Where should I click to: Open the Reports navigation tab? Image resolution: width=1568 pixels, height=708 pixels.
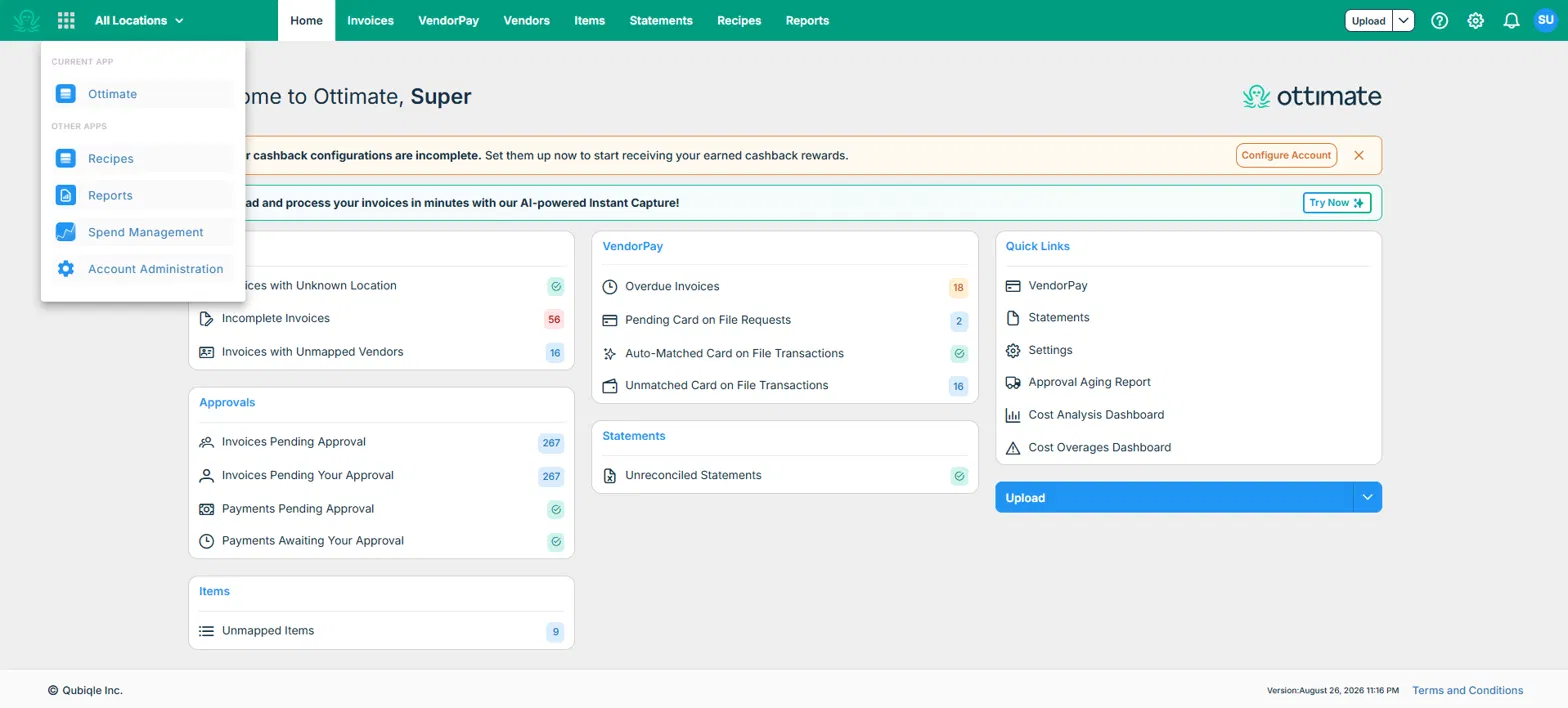[807, 20]
